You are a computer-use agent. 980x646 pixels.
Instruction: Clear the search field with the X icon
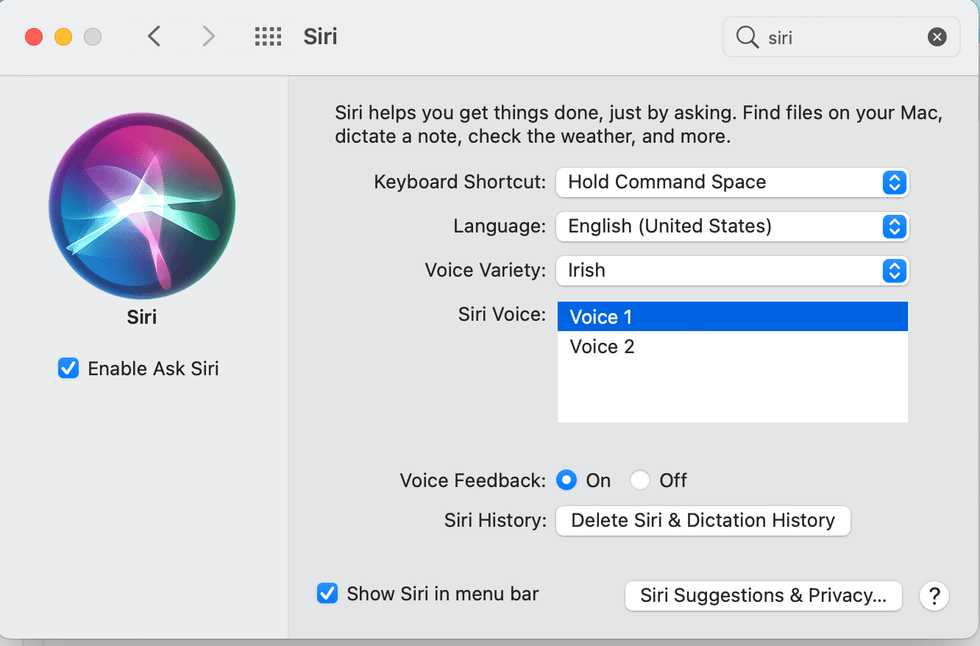pyautogui.click(x=937, y=36)
